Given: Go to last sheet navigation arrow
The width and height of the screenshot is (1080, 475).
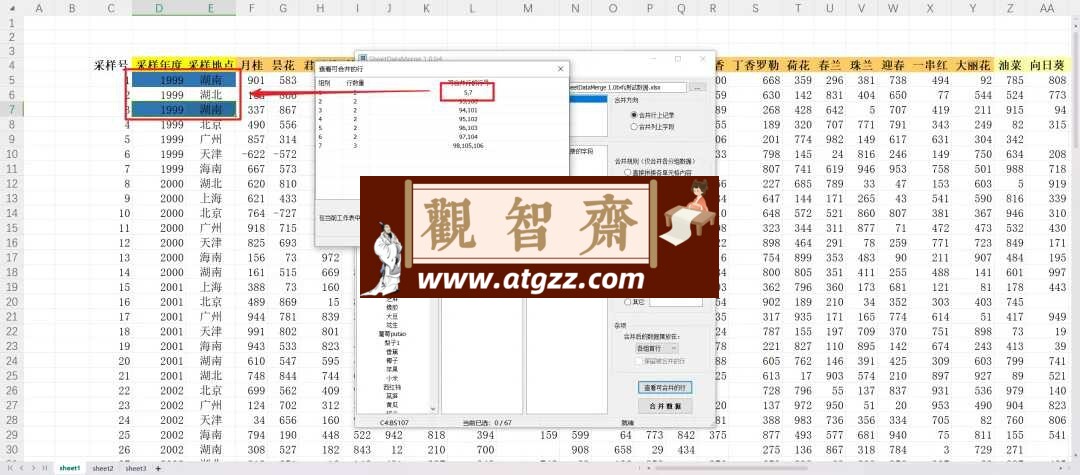Looking at the screenshot, I should [x=45, y=468].
